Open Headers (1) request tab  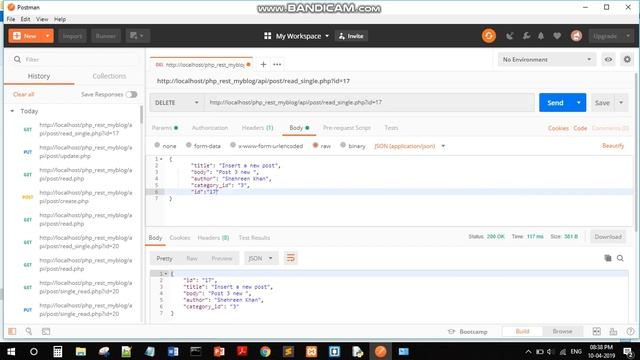(x=257, y=128)
